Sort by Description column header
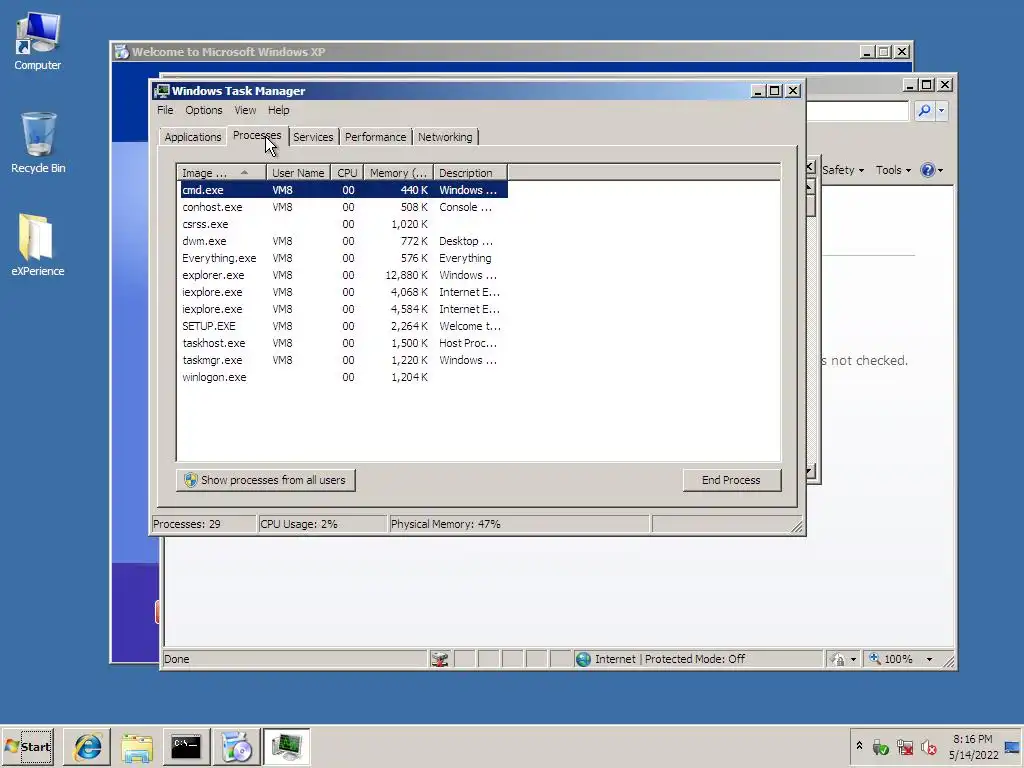This screenshot has height=768, width=1024. pyautogui.click(x=470, y=172)
